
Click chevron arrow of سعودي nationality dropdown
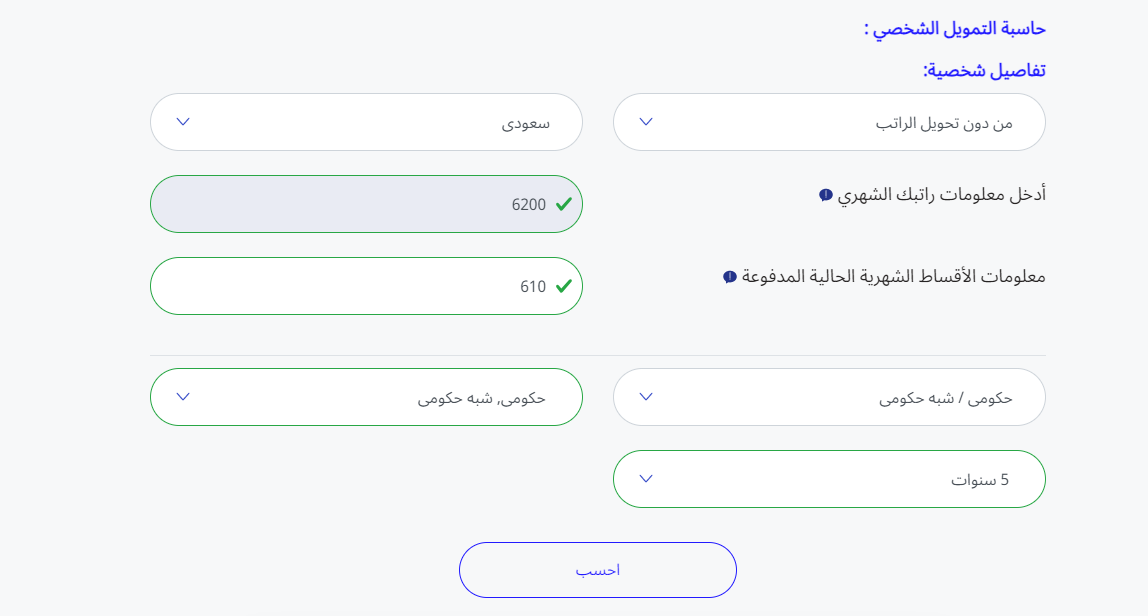(183, 122)
